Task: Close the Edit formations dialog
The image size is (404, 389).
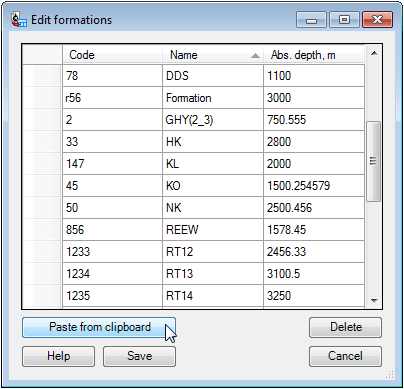Action: (x=377, y=20)
